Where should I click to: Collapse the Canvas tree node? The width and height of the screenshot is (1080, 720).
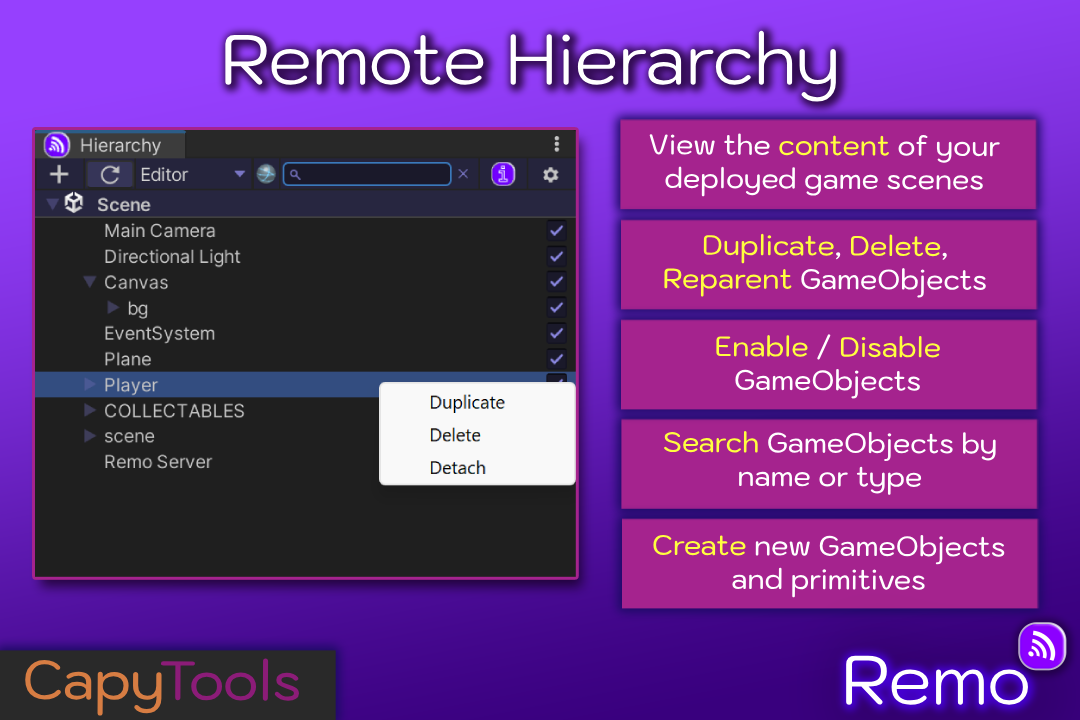click(89, 282)
